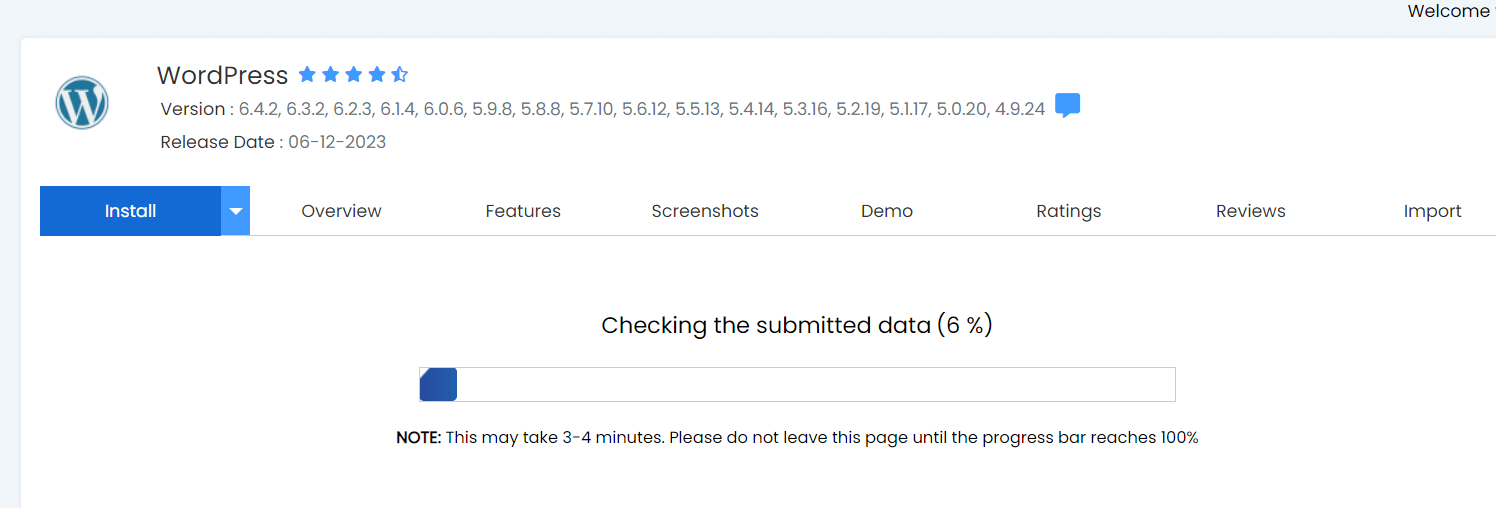View the Ratings tab
Viewport: 1496px width, 508px height.
(x=1069, y=211)
